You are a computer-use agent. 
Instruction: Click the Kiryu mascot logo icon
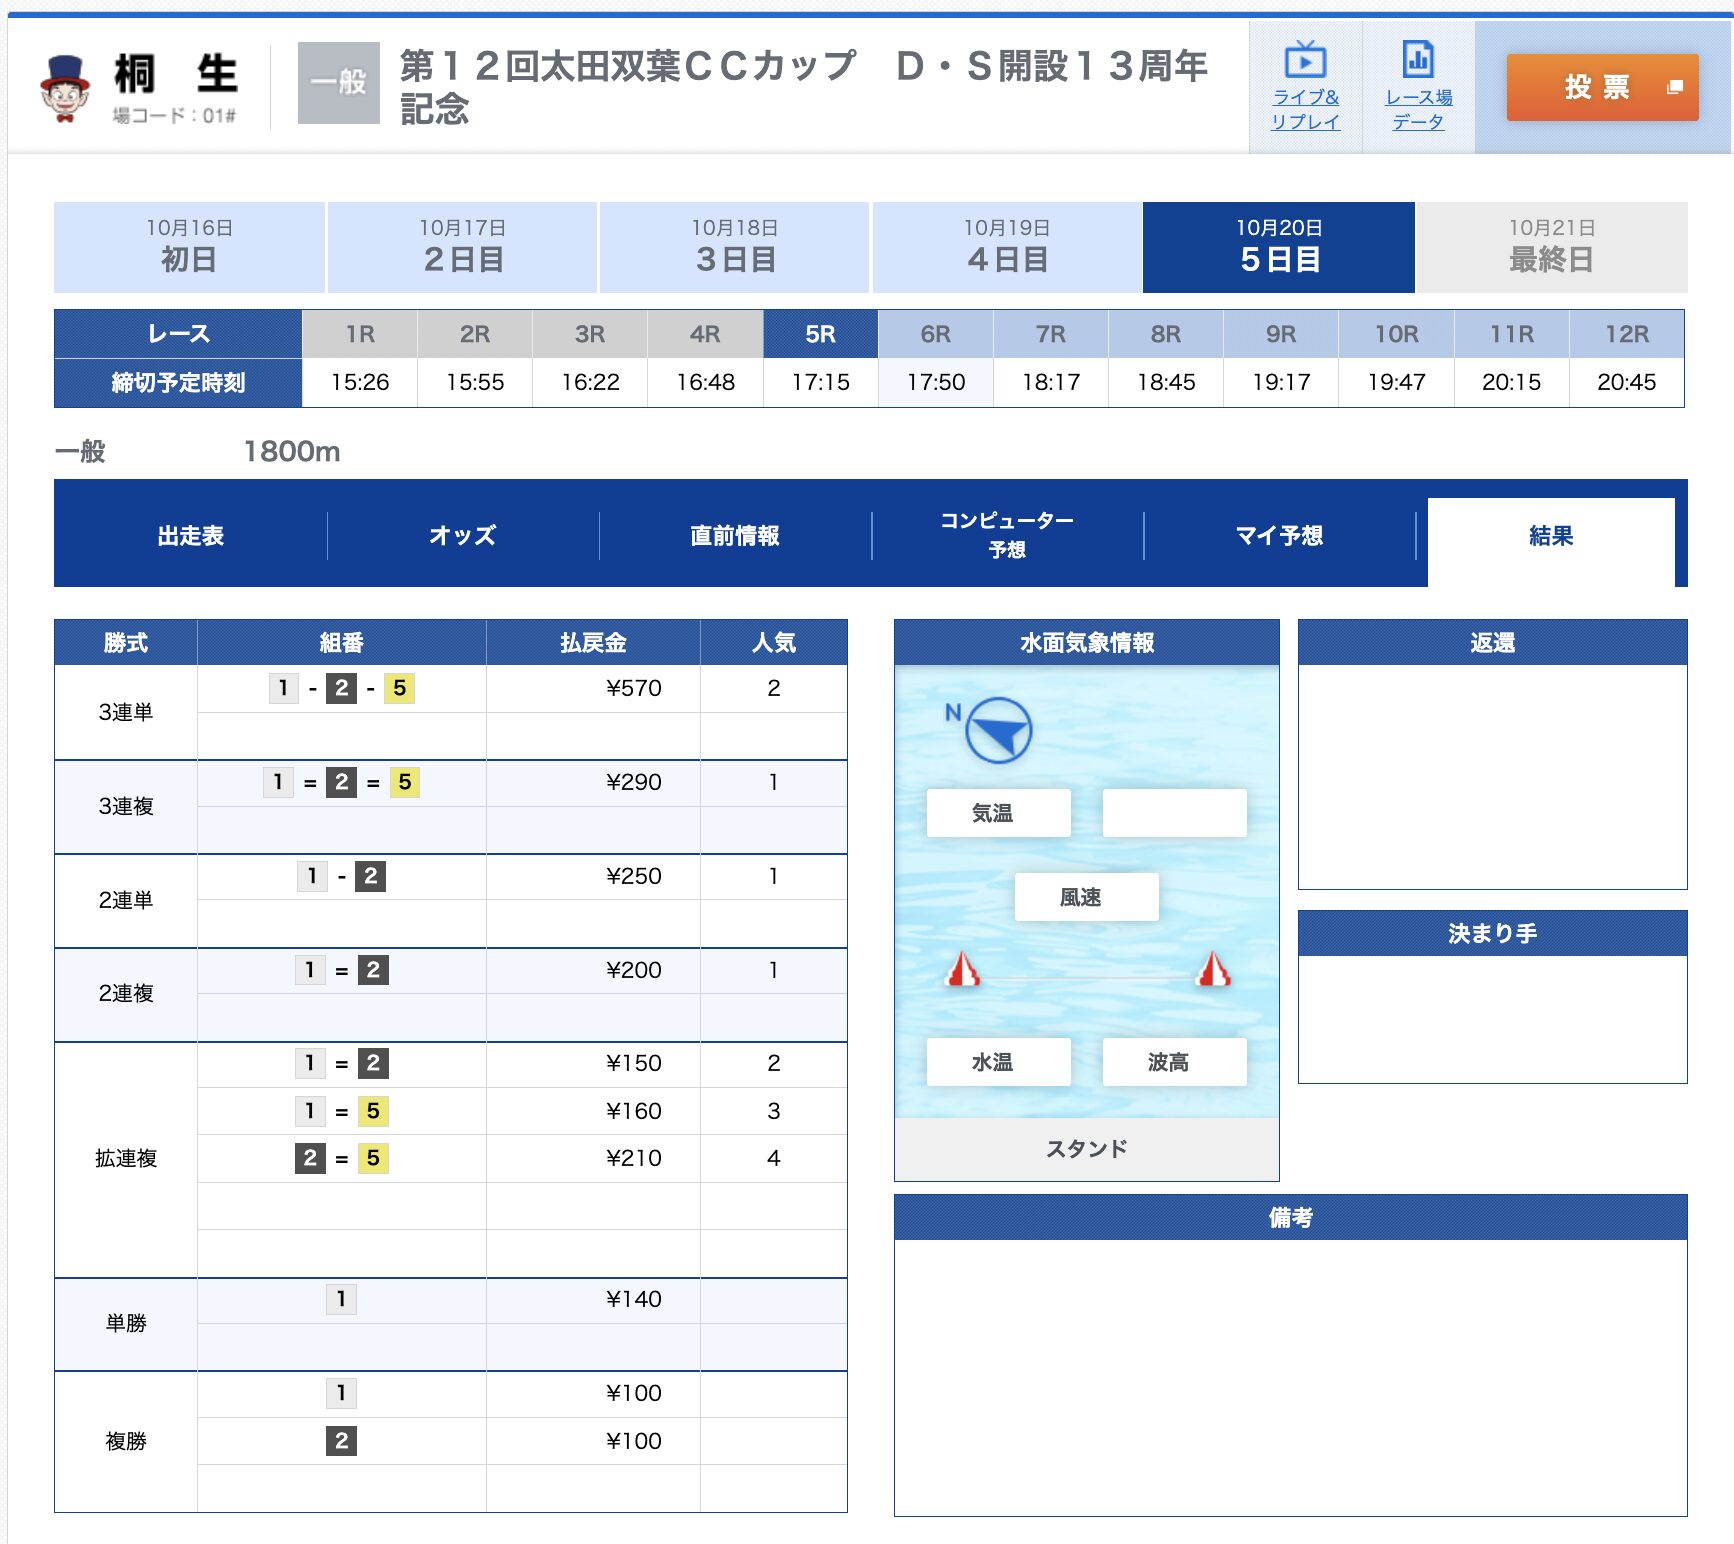pos(65,88)
